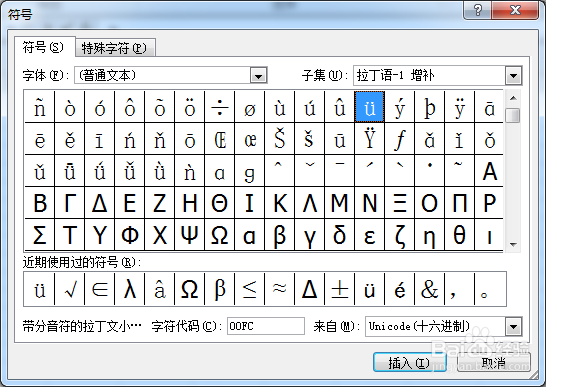
Task: Choose the capital Phi Φ symbol
Action: (130, 235)
